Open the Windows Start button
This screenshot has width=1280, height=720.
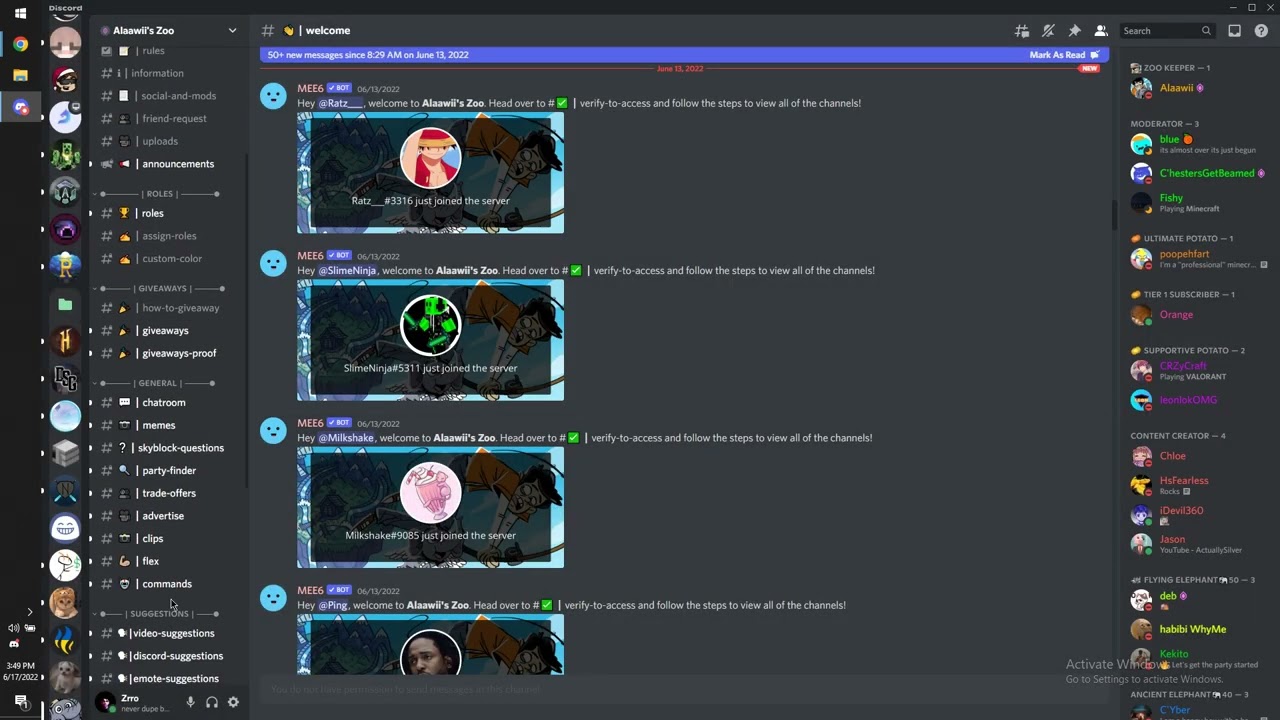coord(20,14)
